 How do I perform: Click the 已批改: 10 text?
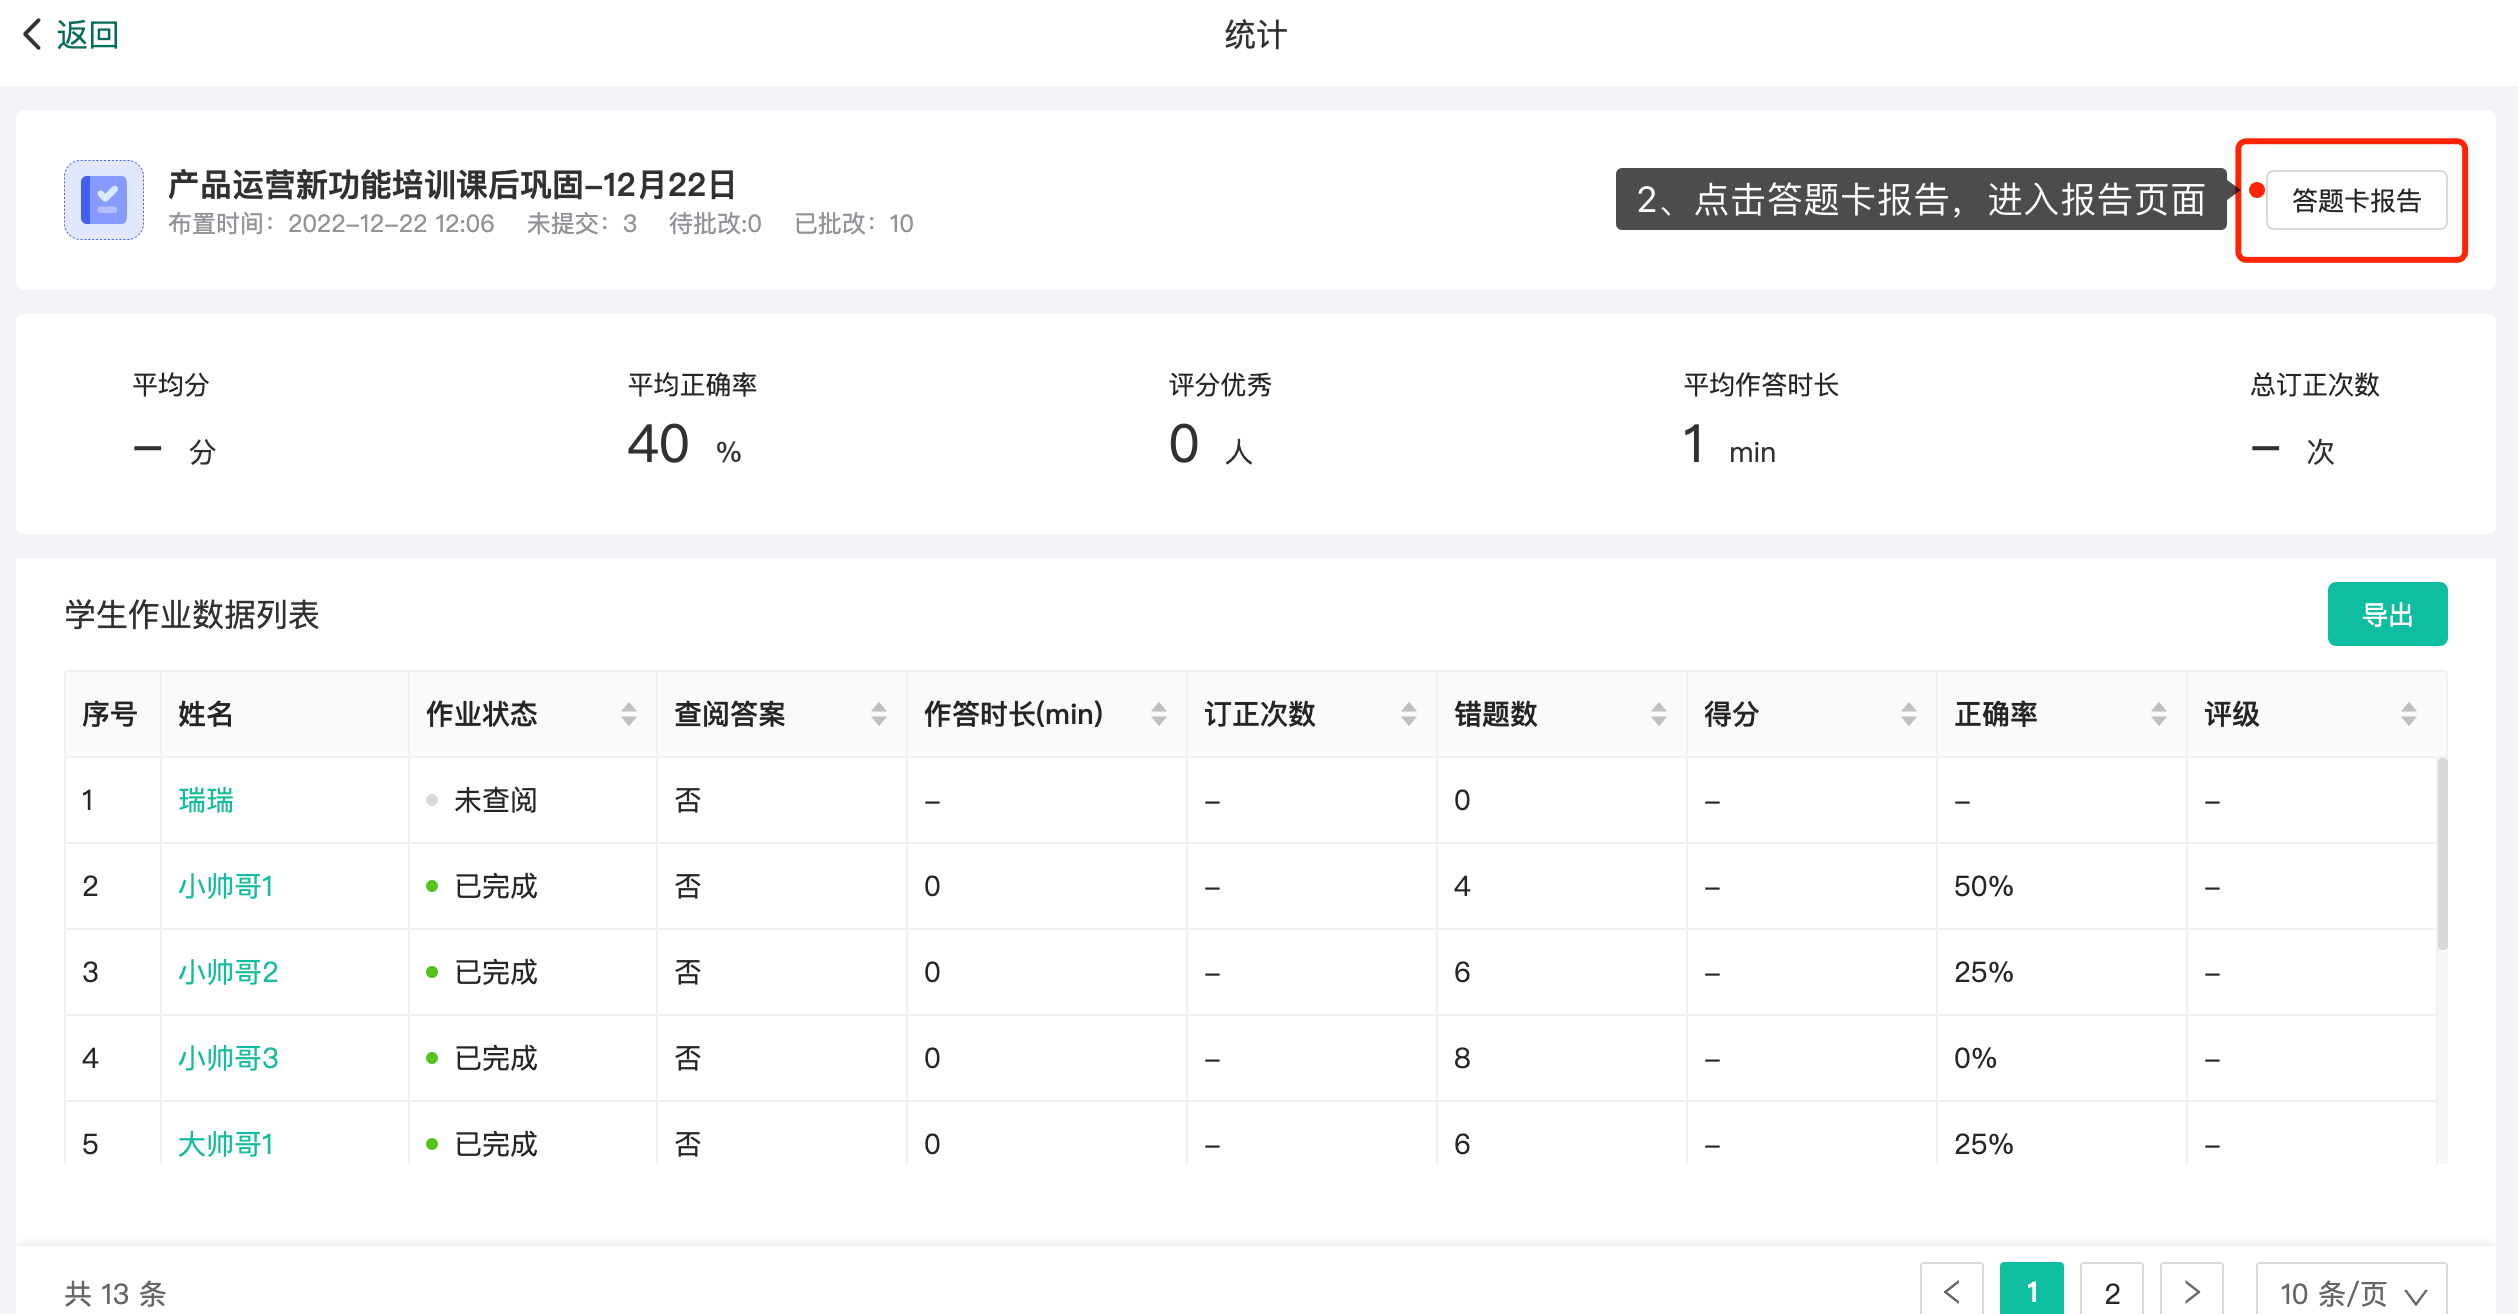pos(854,224)
